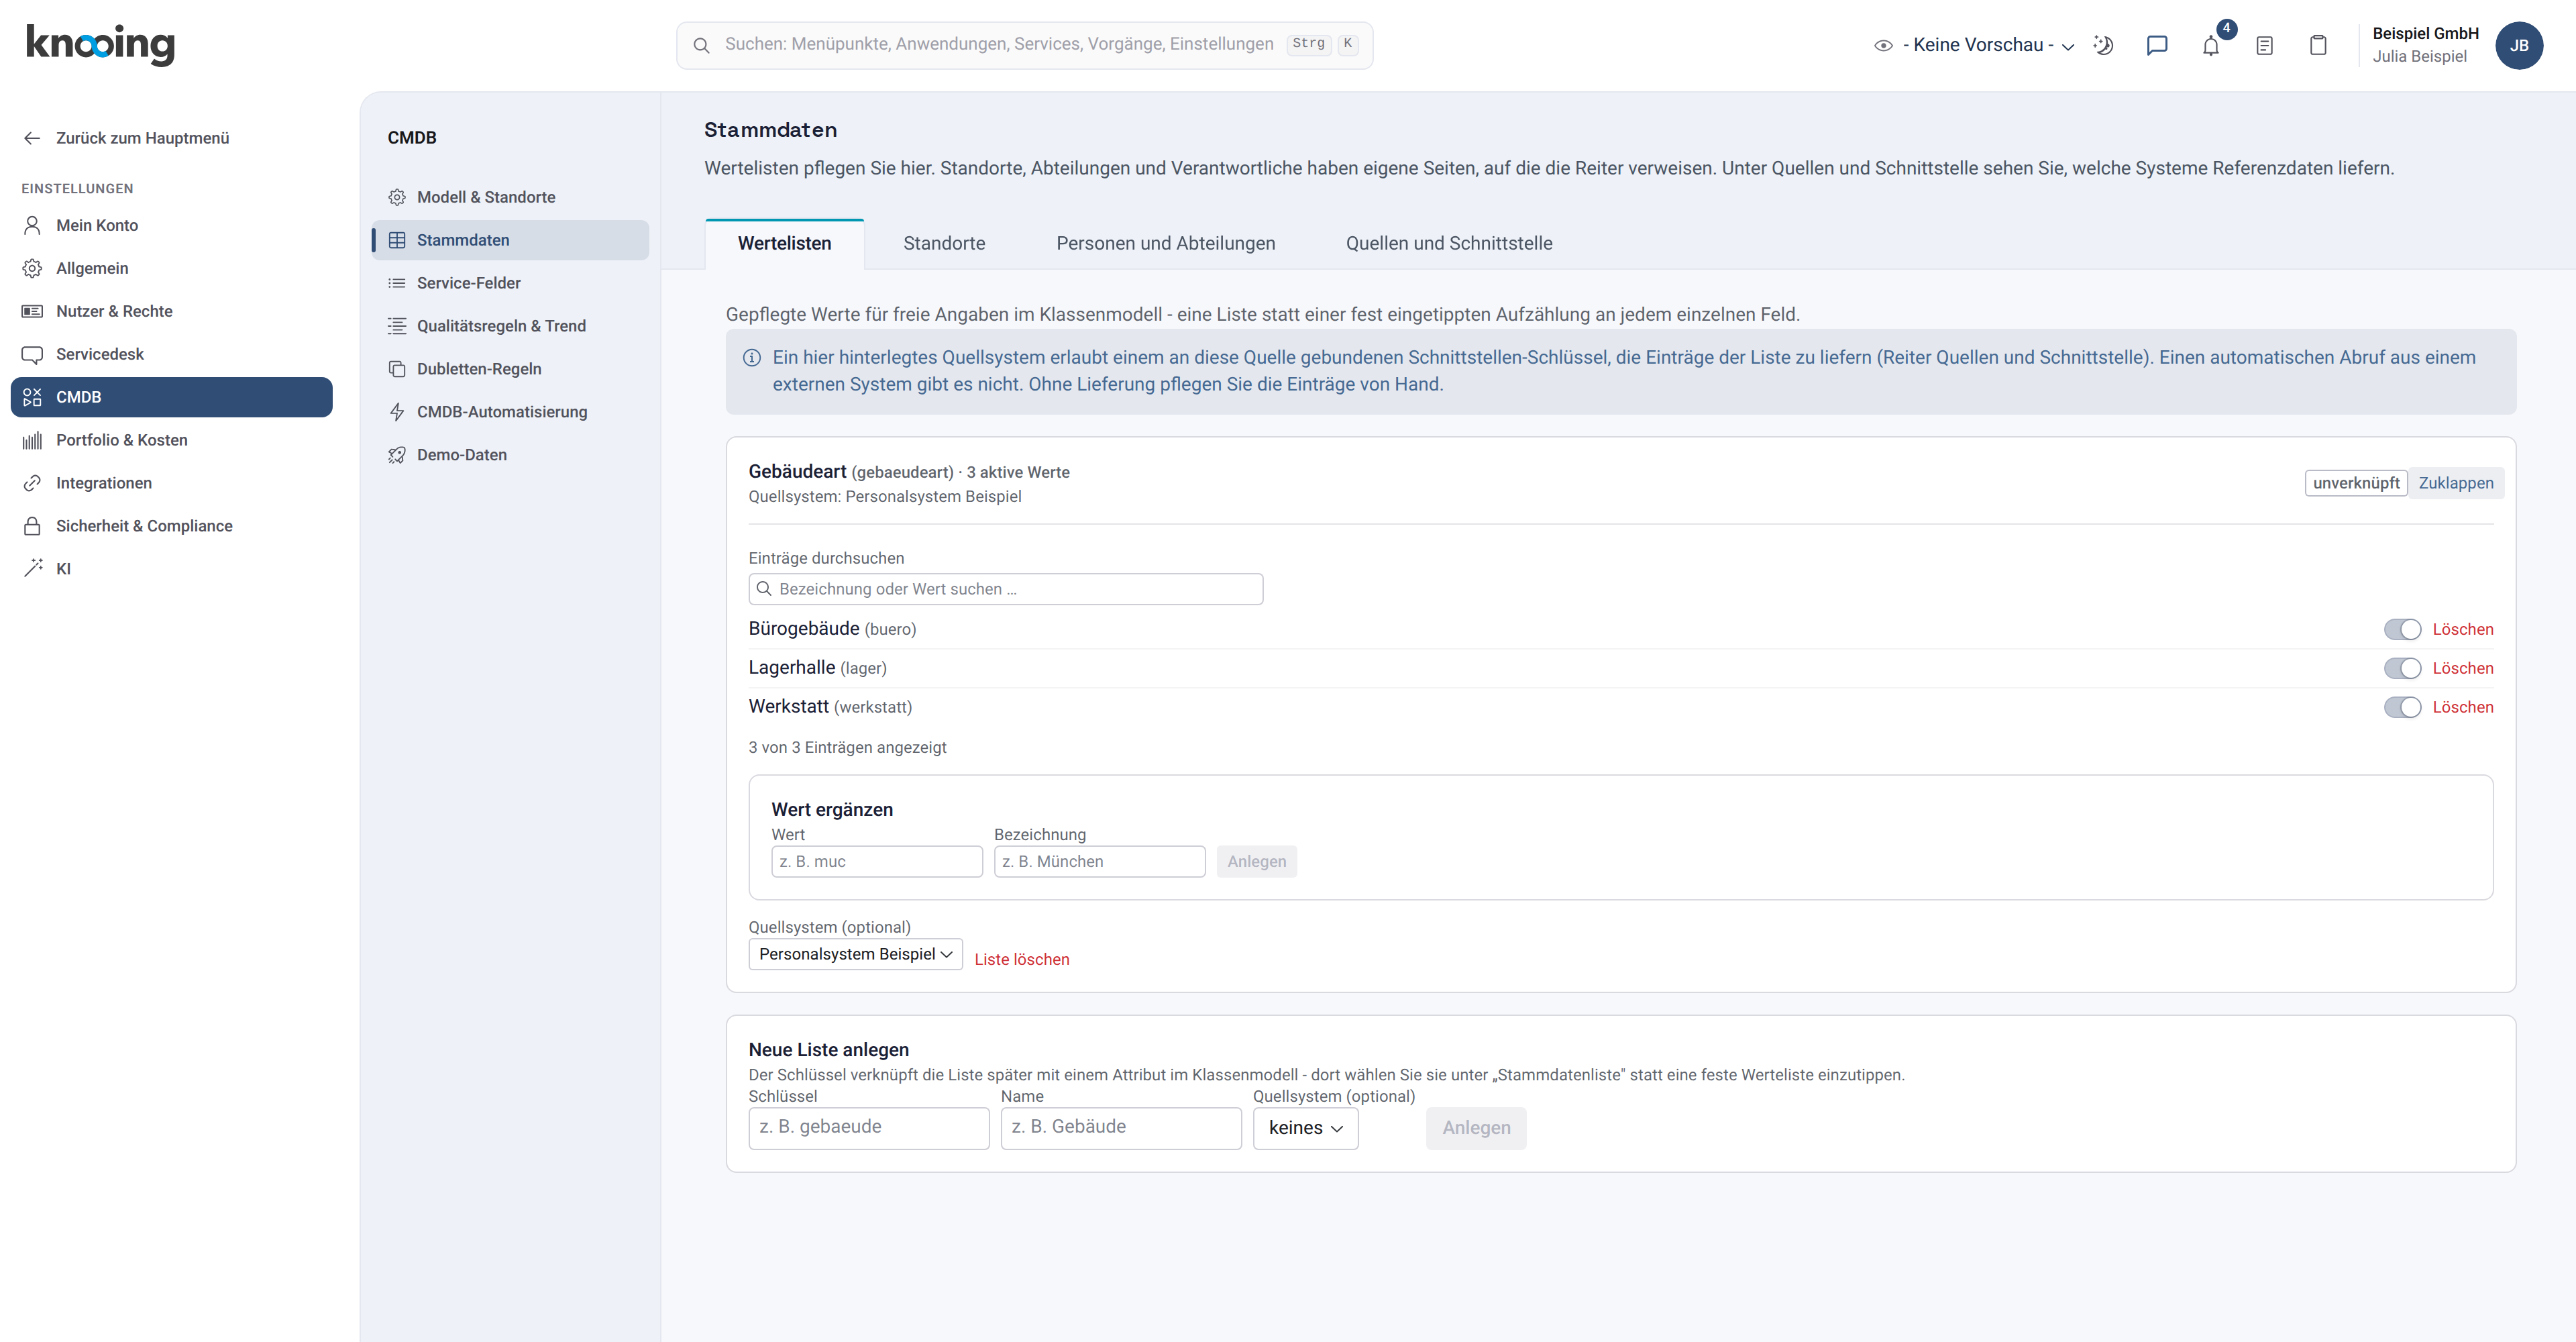Delete the Werkstatt entry via Löschen
The image size is (2576, 1342).
(2462, 707)
